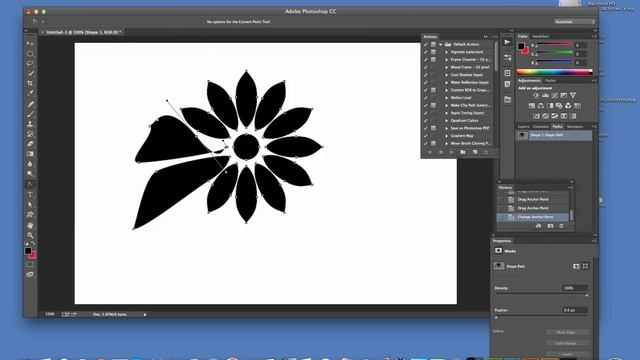Select the pixel mask button in Properties

click(576, 266)
